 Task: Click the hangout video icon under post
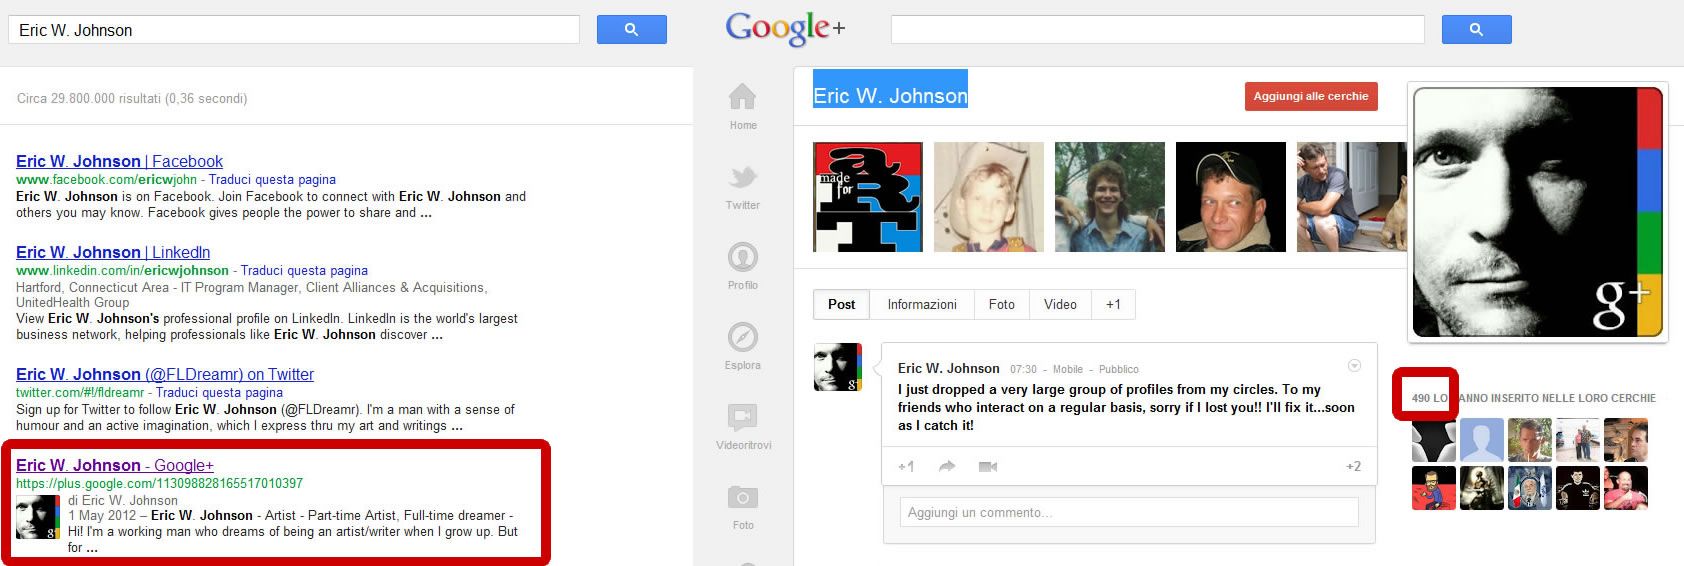click(x=987, y=466)
